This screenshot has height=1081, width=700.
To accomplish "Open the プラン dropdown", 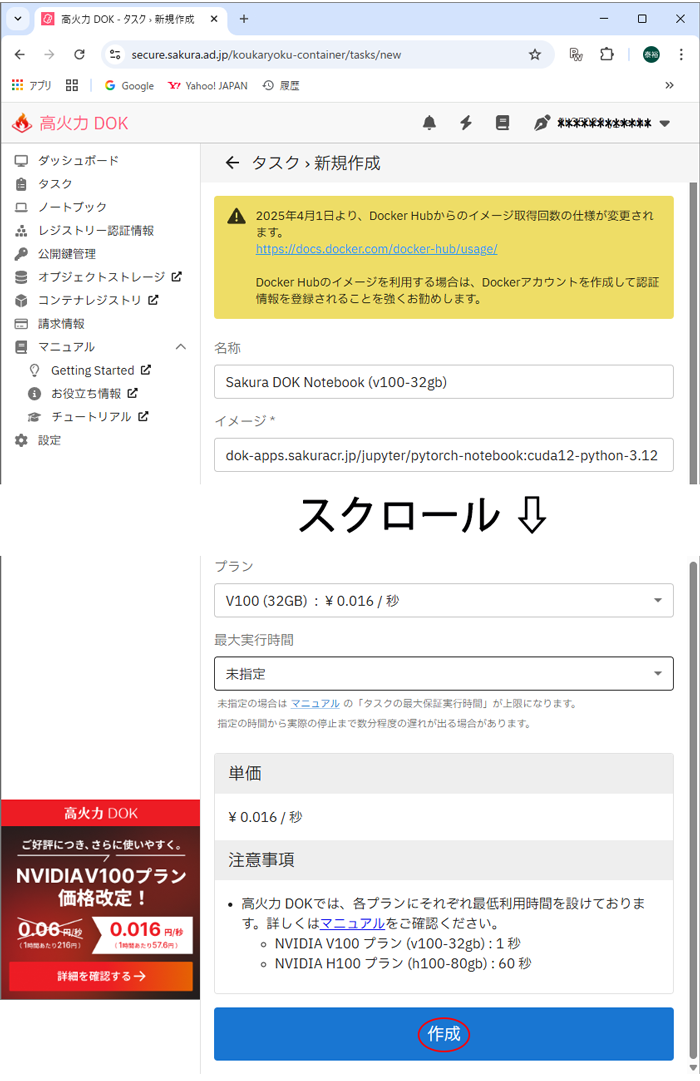I will point(443,600).
